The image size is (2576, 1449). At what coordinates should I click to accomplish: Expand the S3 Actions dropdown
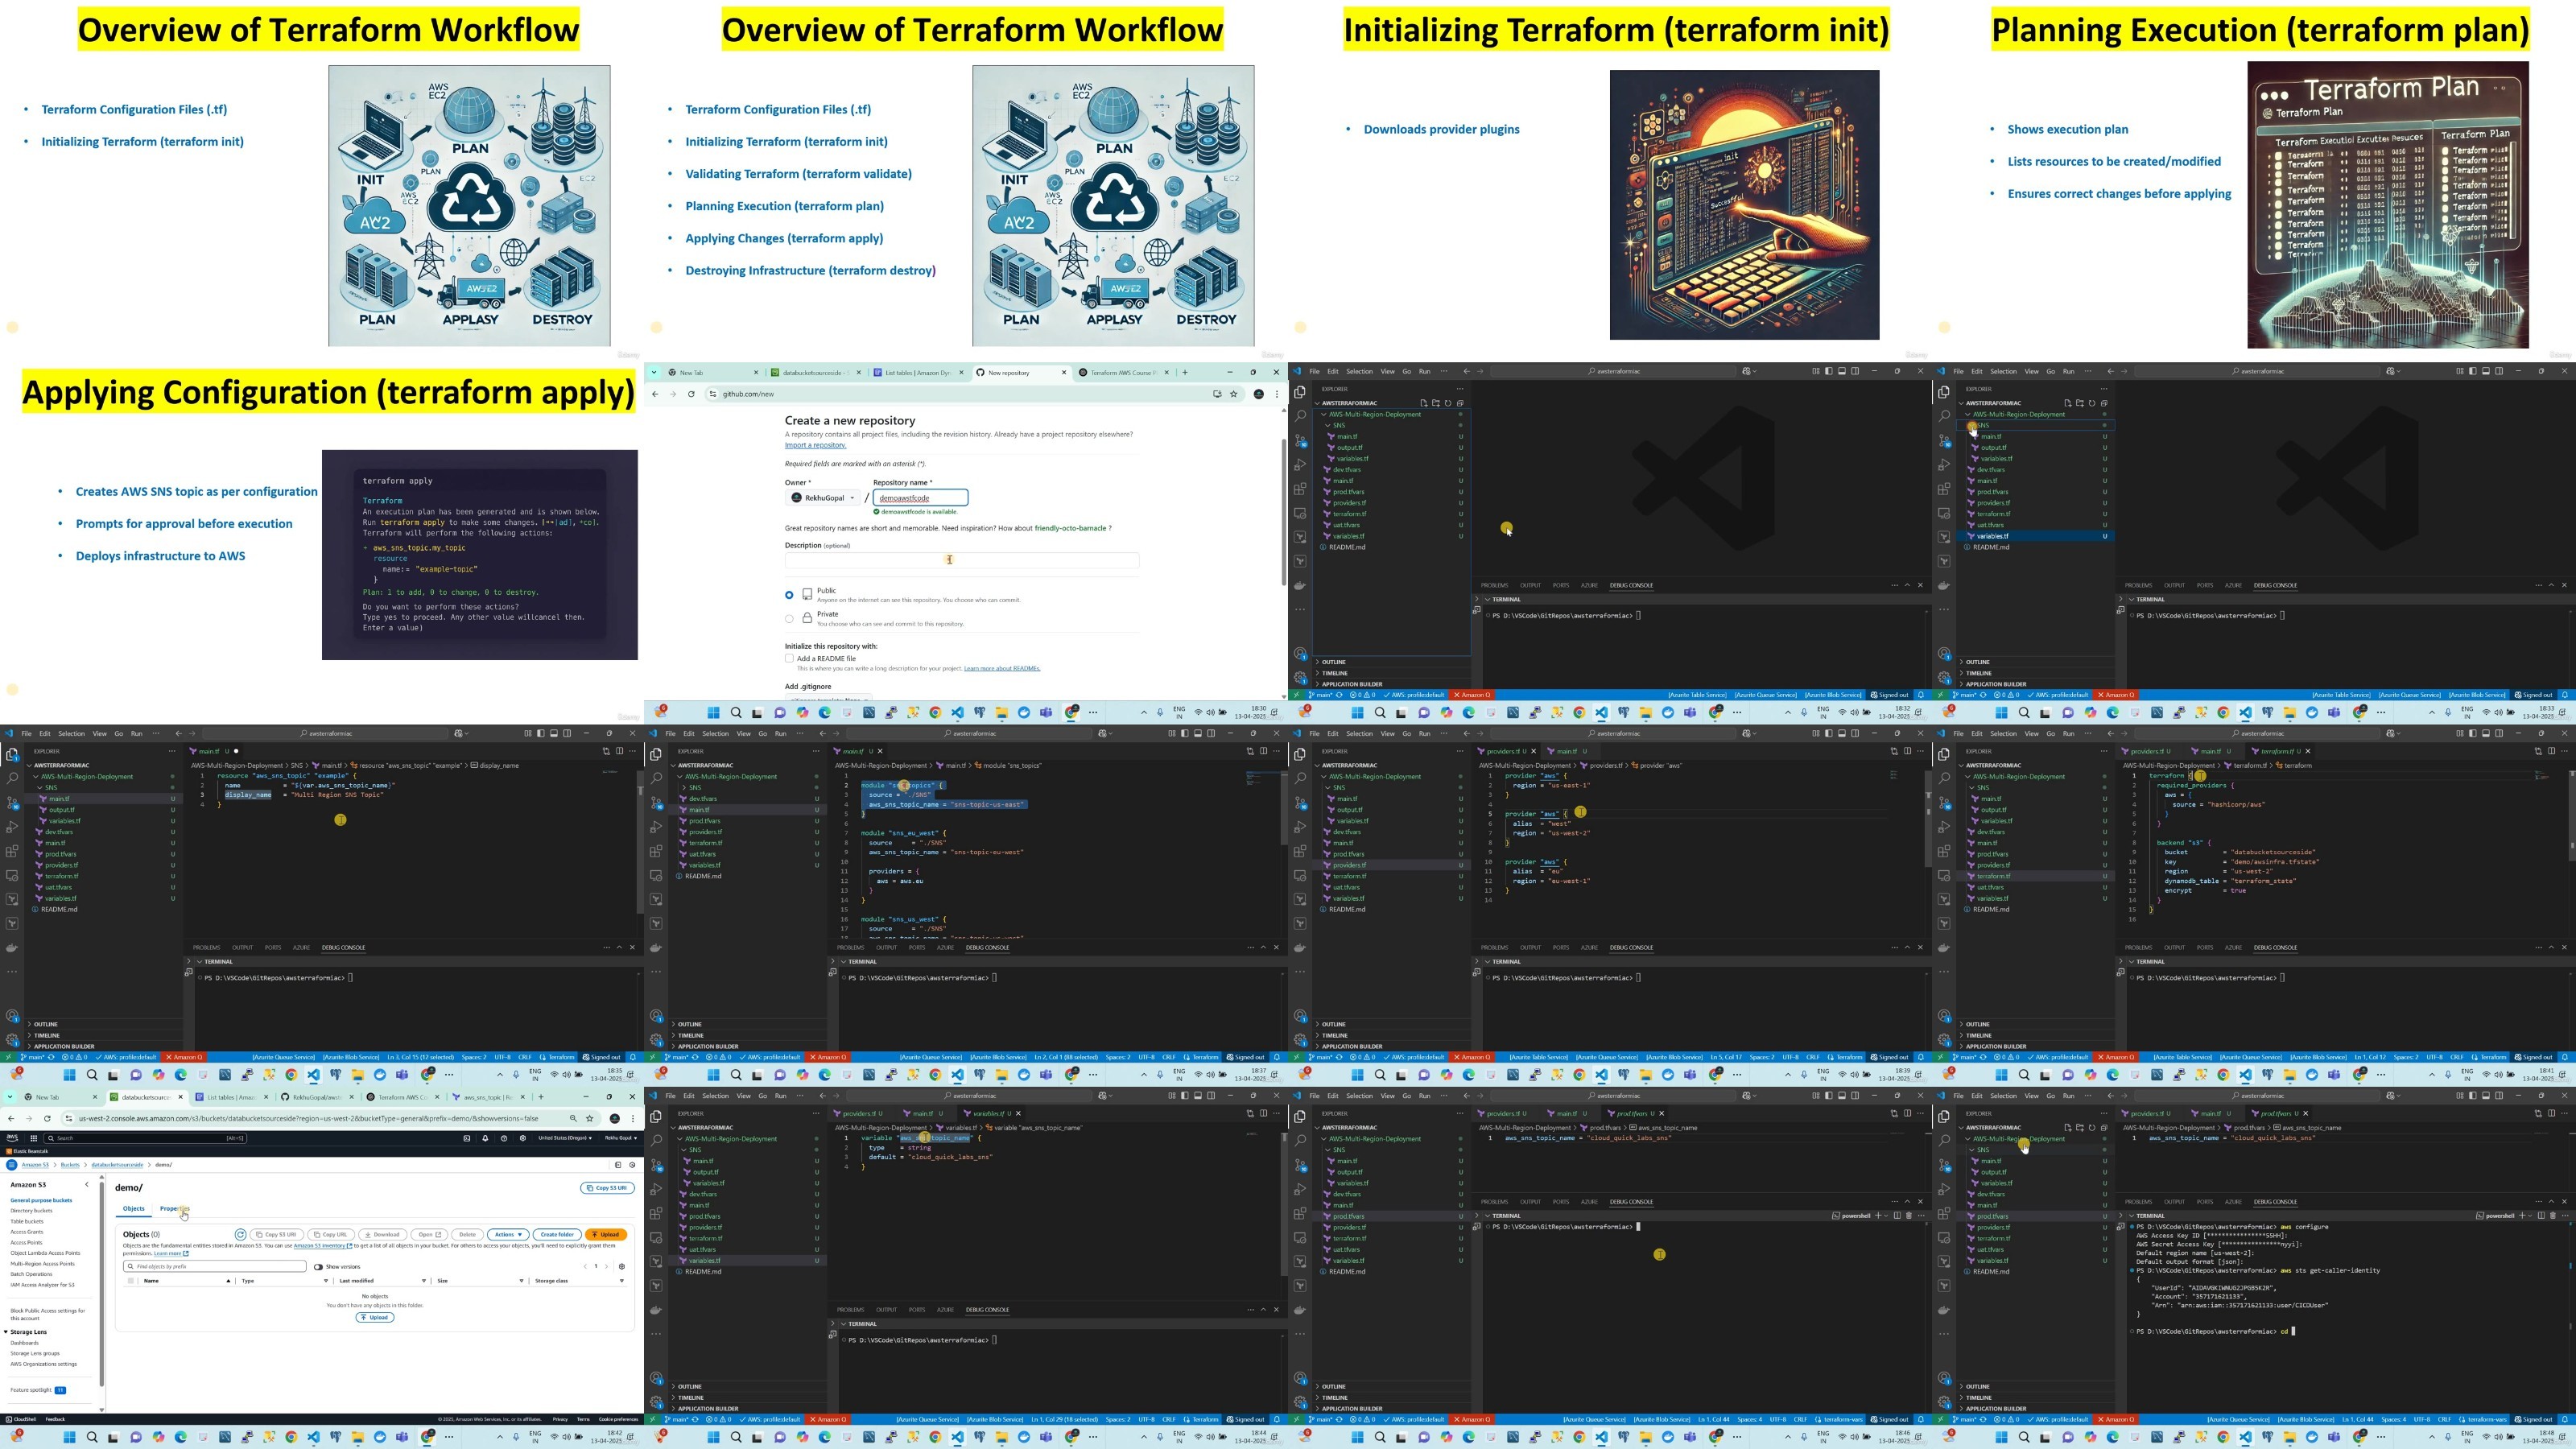coord(509,1234)
